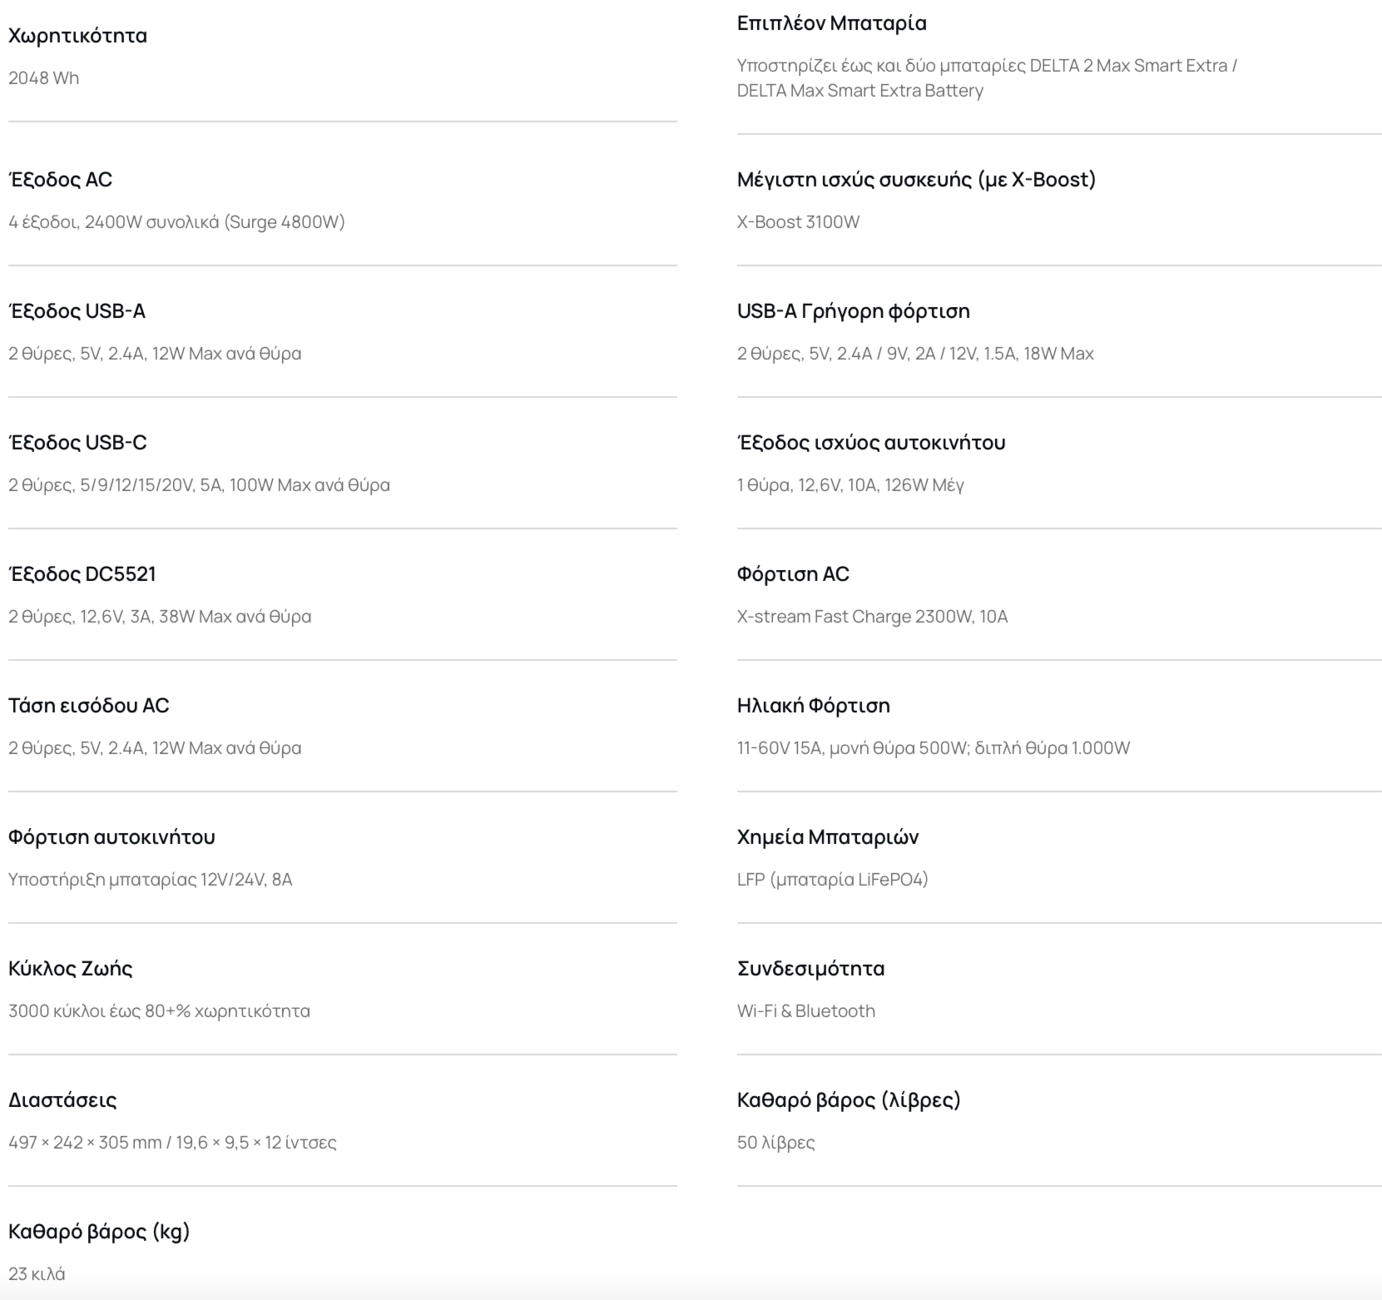Click the Έξοδος DC5521 heading
Viewport: 1382px width, 1300px height.
pyautogui.click(x=82, y=574)
